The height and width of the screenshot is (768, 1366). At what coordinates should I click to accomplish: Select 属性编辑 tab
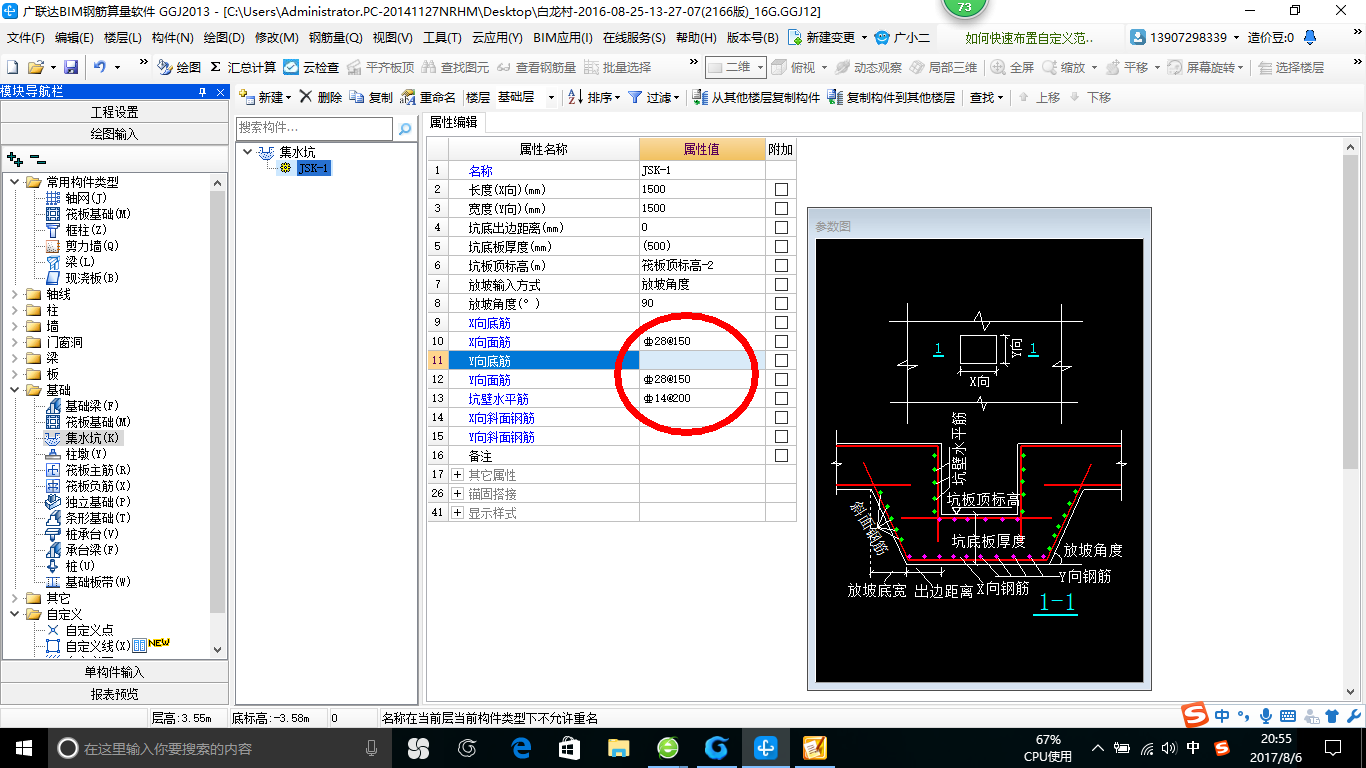pos(453,123)
